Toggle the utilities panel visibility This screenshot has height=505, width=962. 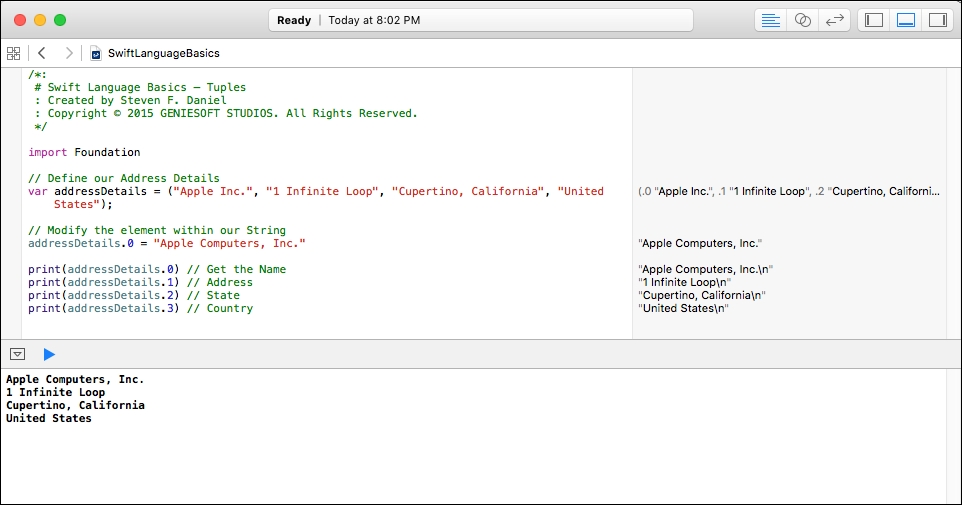coord(937,20)
